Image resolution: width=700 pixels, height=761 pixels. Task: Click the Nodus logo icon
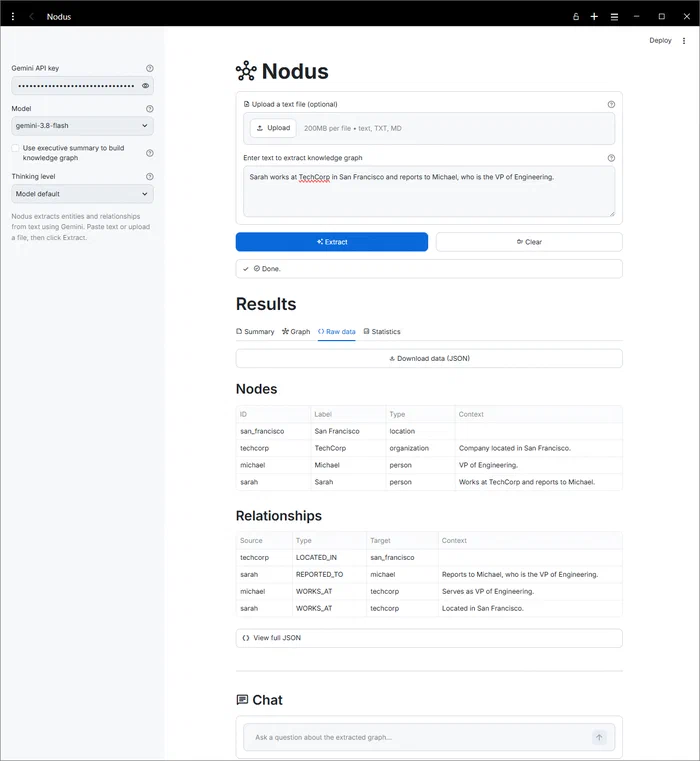tap(246, 71)
